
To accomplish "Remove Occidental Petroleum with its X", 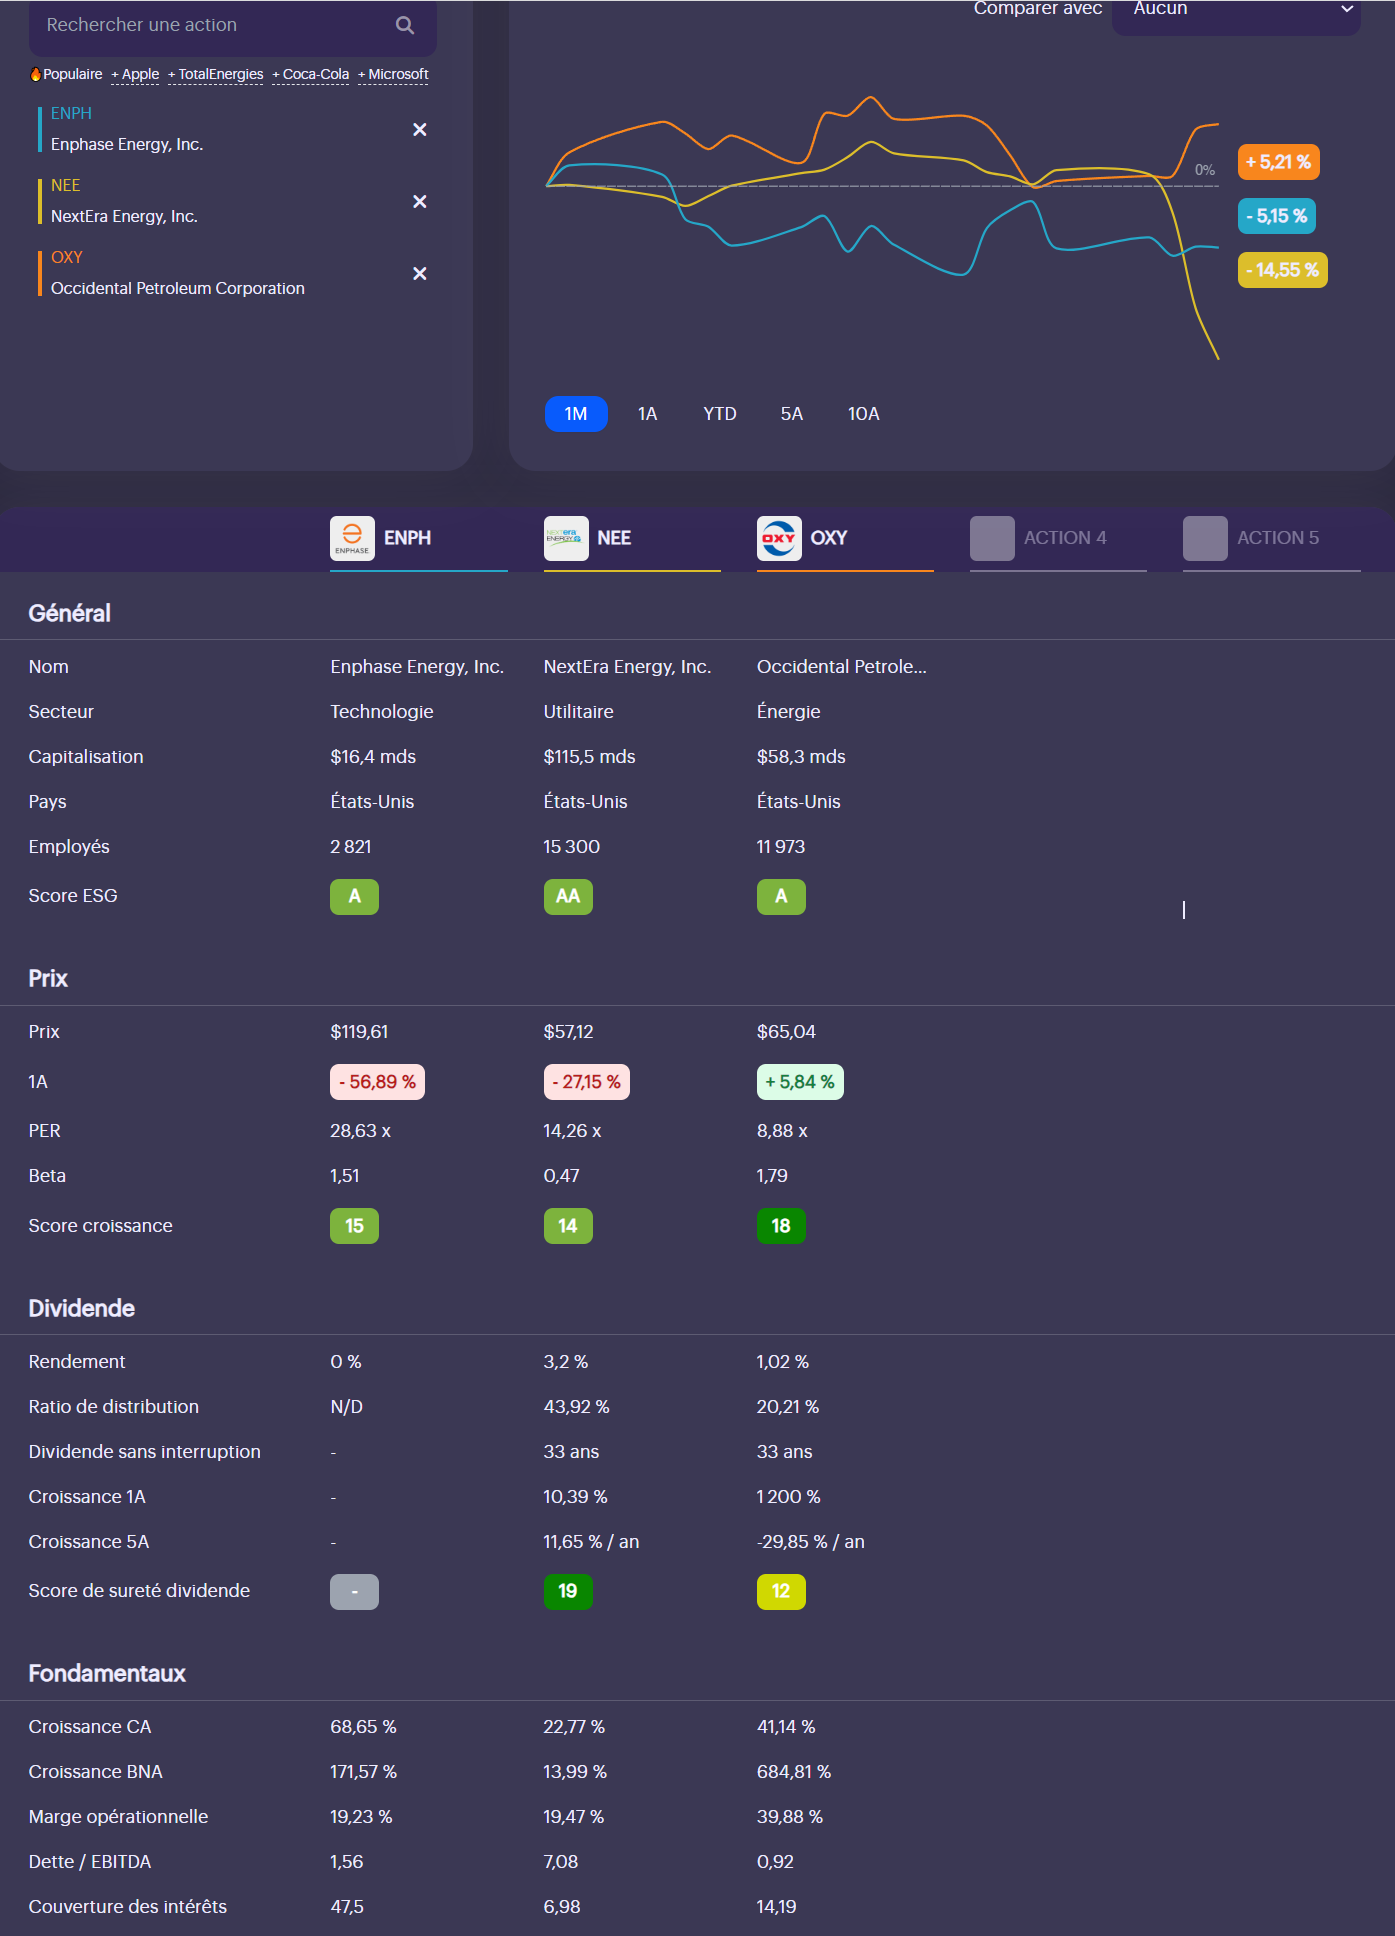I will (420, 274).
